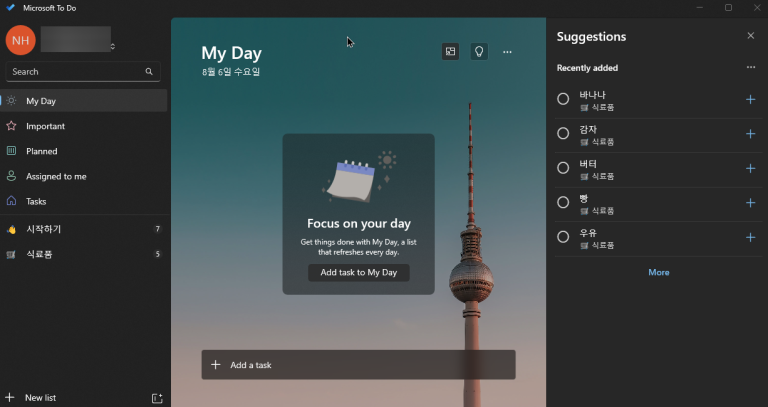Viewport: 768px width, 407px height.
Task: Go to the Planned list
Action: [x=41, y=151]
